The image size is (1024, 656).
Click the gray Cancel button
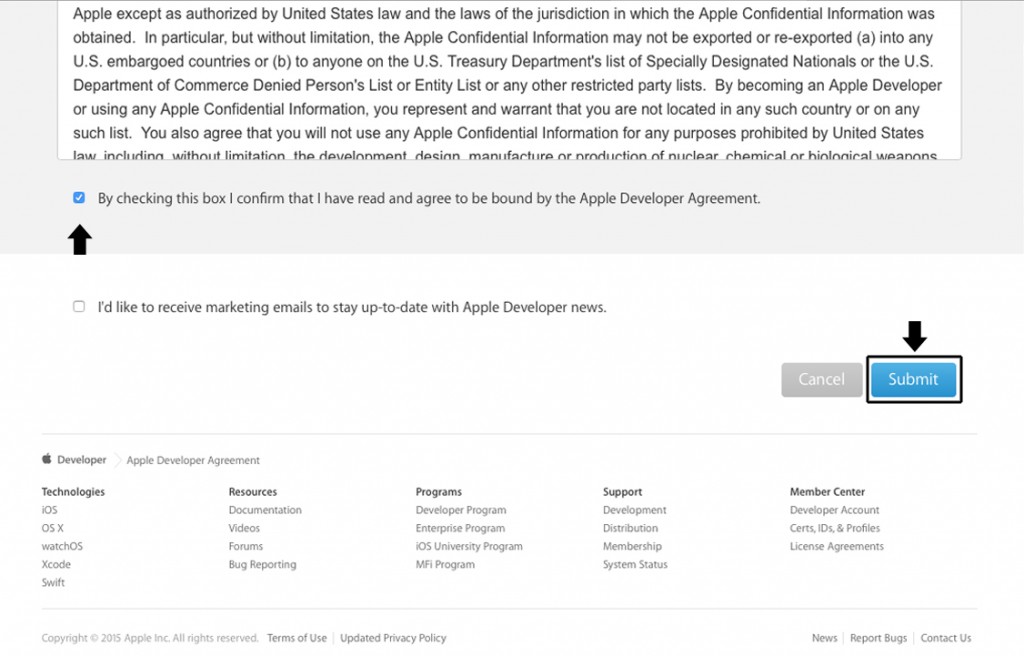(x=821, y=380)
